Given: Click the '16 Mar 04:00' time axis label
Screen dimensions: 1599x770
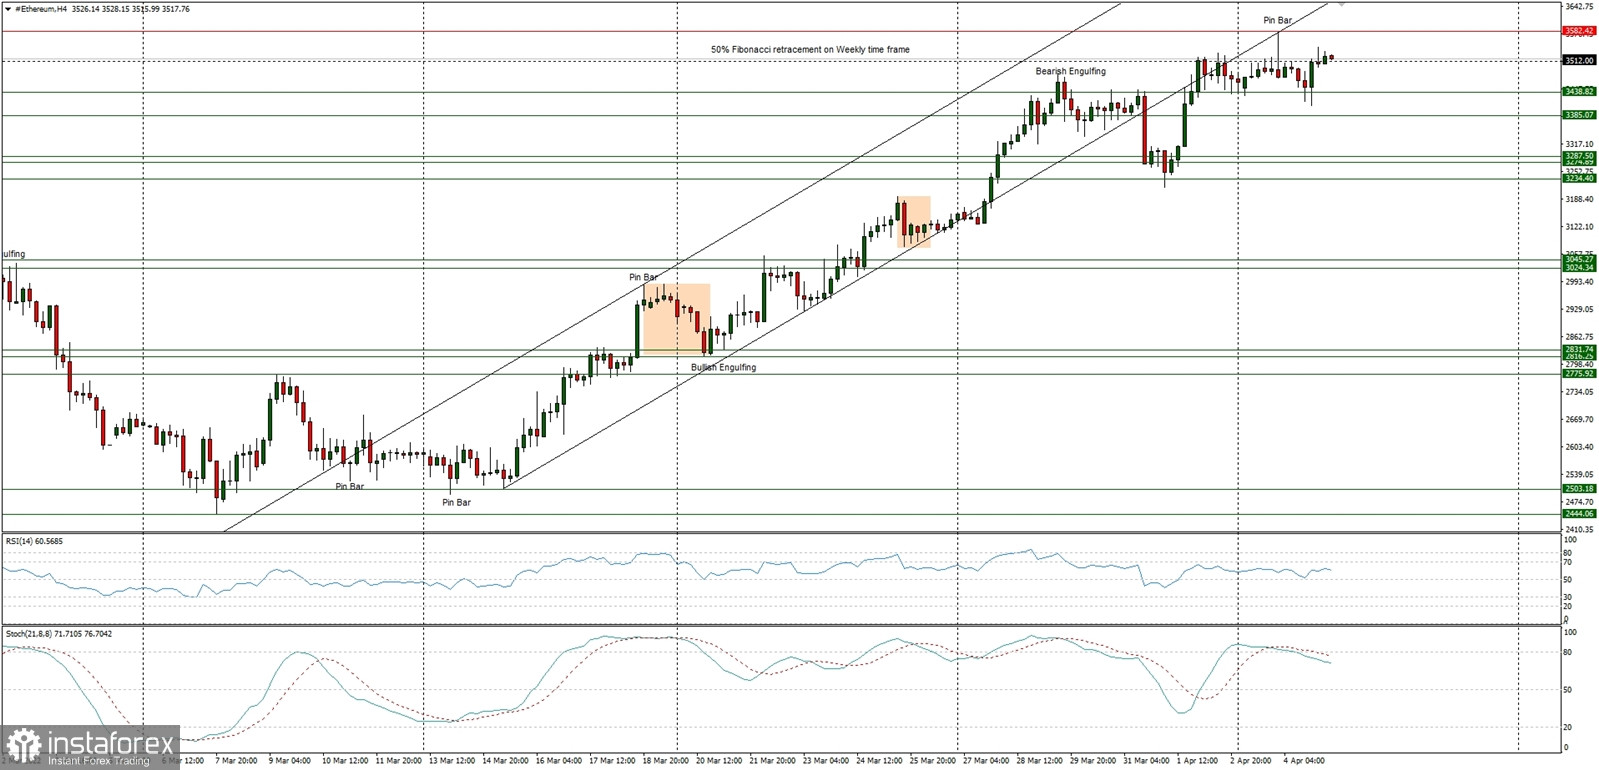Looking at the screenshot, I should click(x=558, y=760).
